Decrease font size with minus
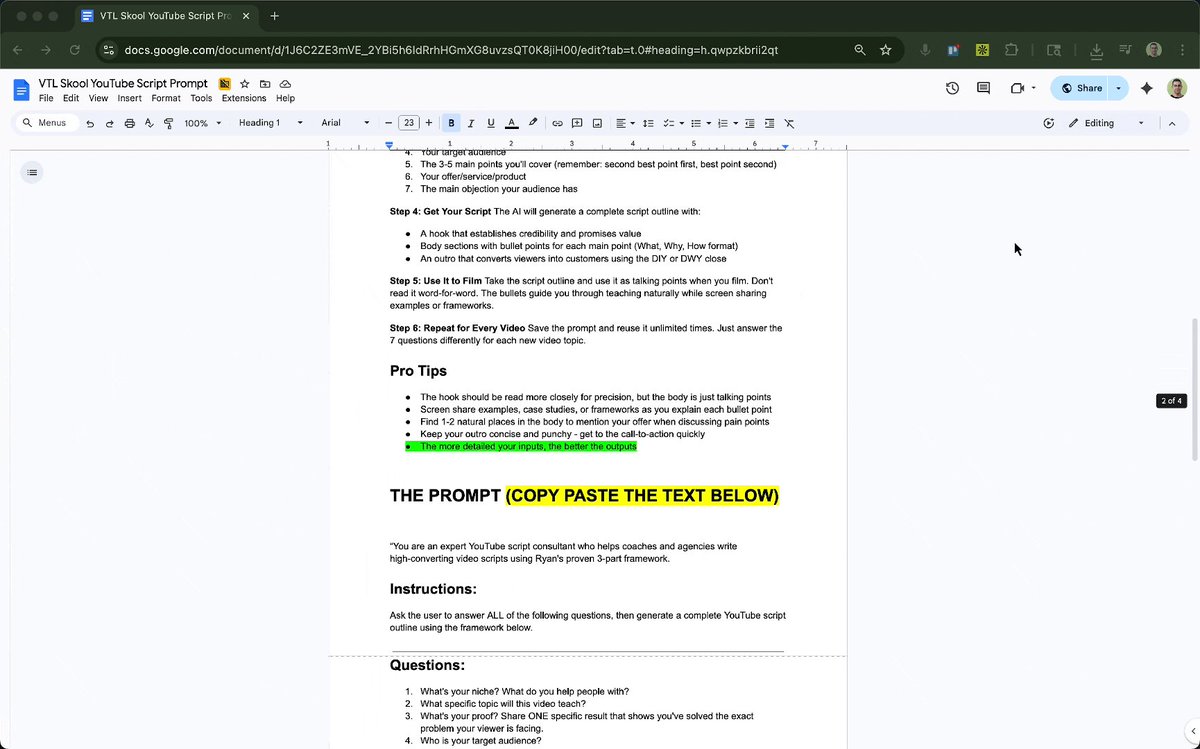Screen dimensions: 1200x749 coord(388,123)
